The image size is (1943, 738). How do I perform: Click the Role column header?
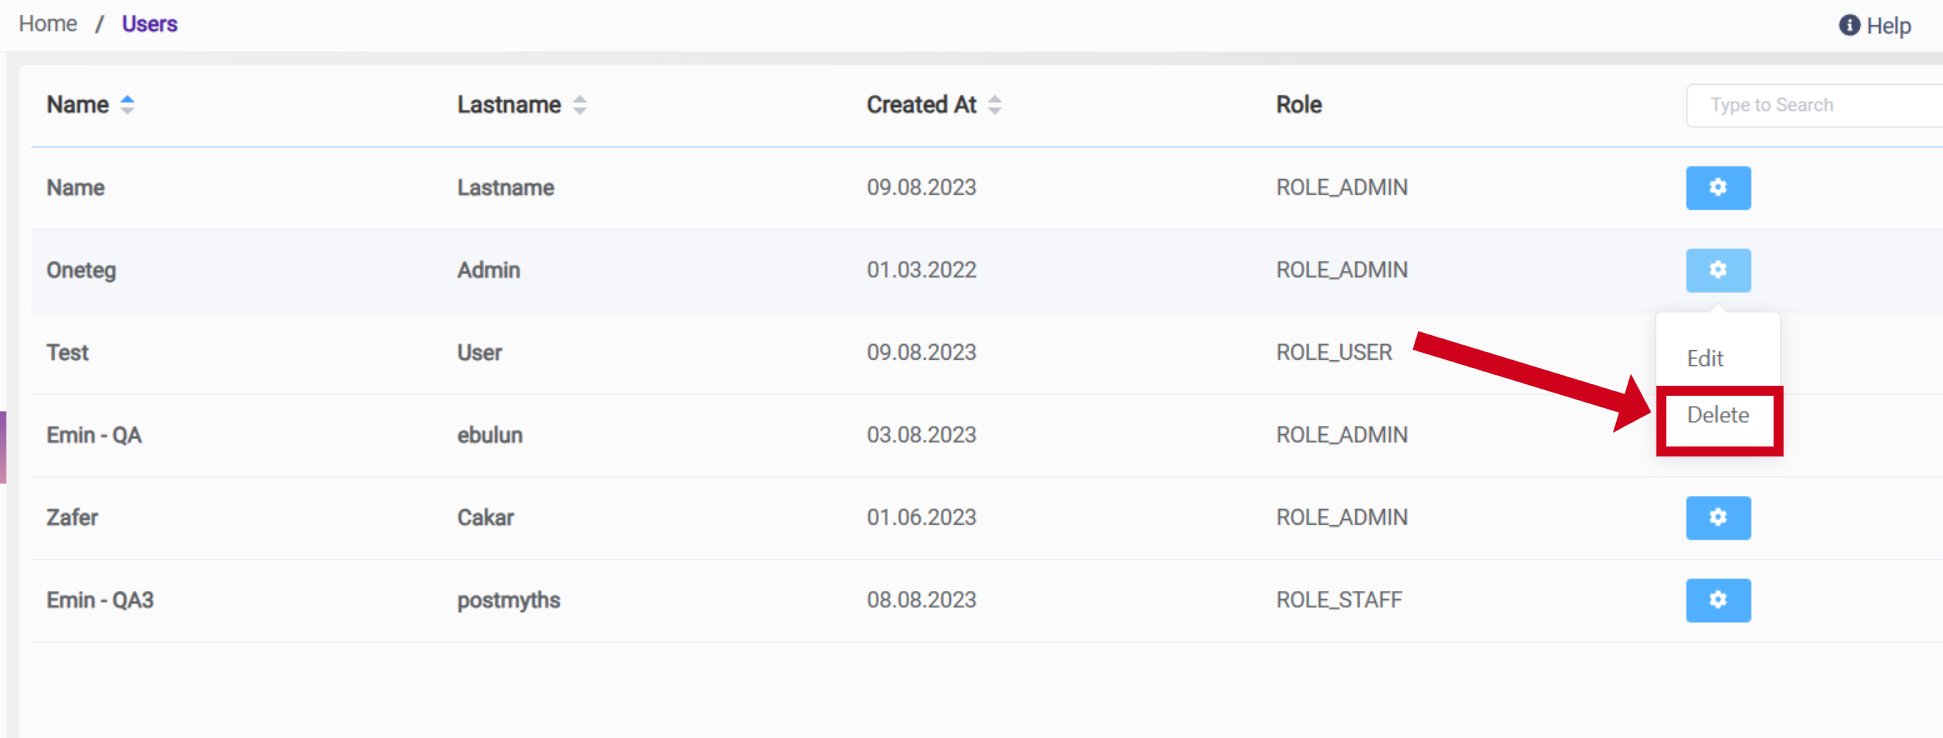[x=1298, y=105]
